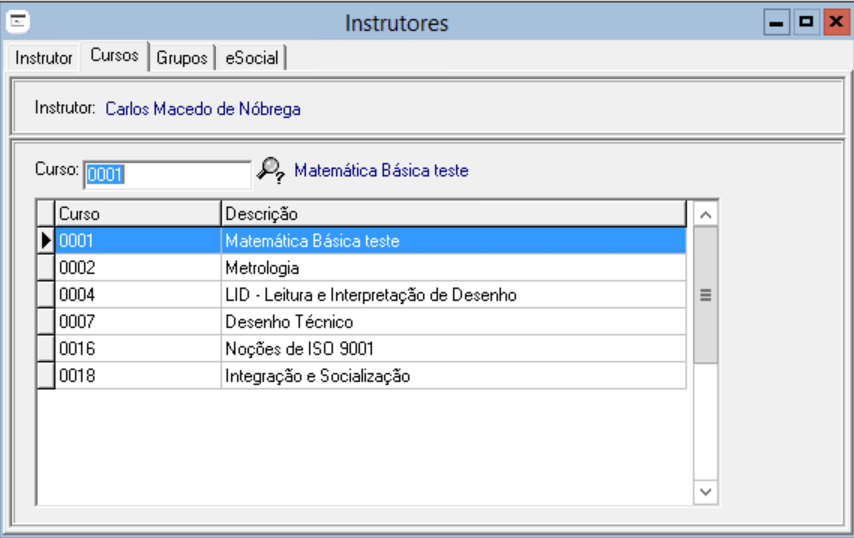854x538 pixels.
Task: Click the Descrição column header
Action: pos(453,214)
